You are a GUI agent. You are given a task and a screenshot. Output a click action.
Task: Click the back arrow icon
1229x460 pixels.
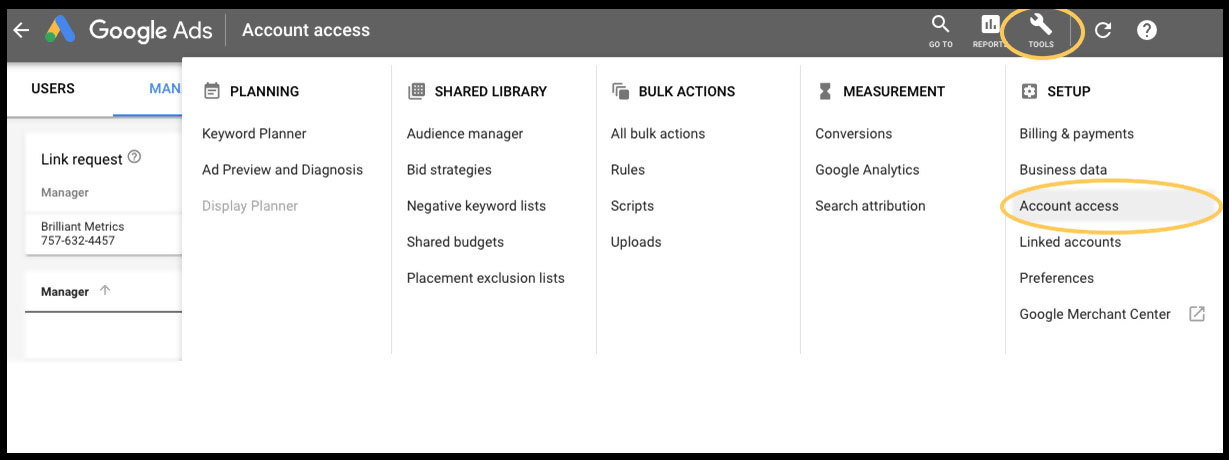[x=21, y=31]
